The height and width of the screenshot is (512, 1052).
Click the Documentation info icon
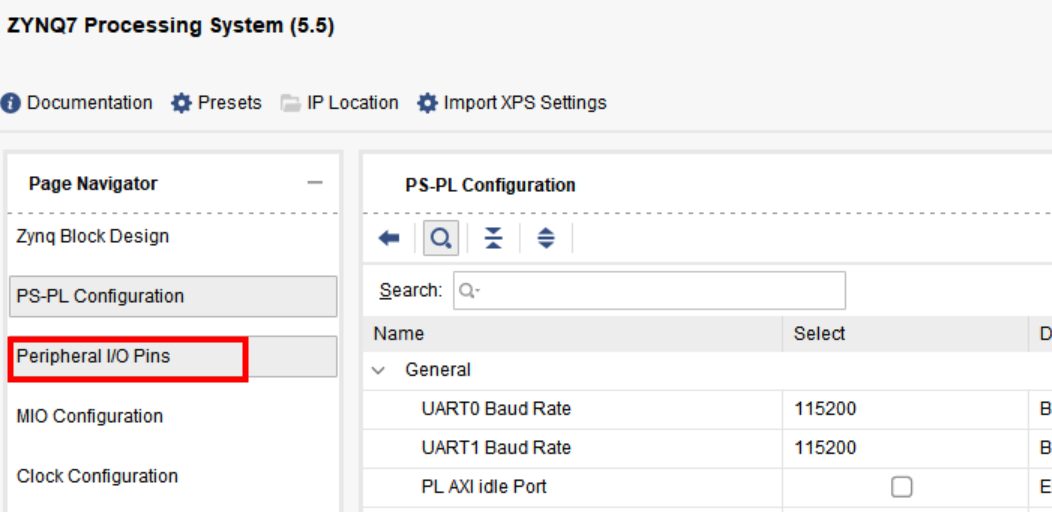tap(11, 103)
